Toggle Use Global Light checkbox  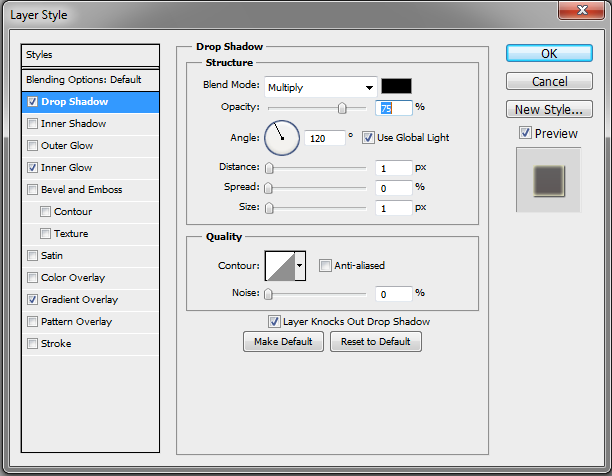(x=368, y=138)
